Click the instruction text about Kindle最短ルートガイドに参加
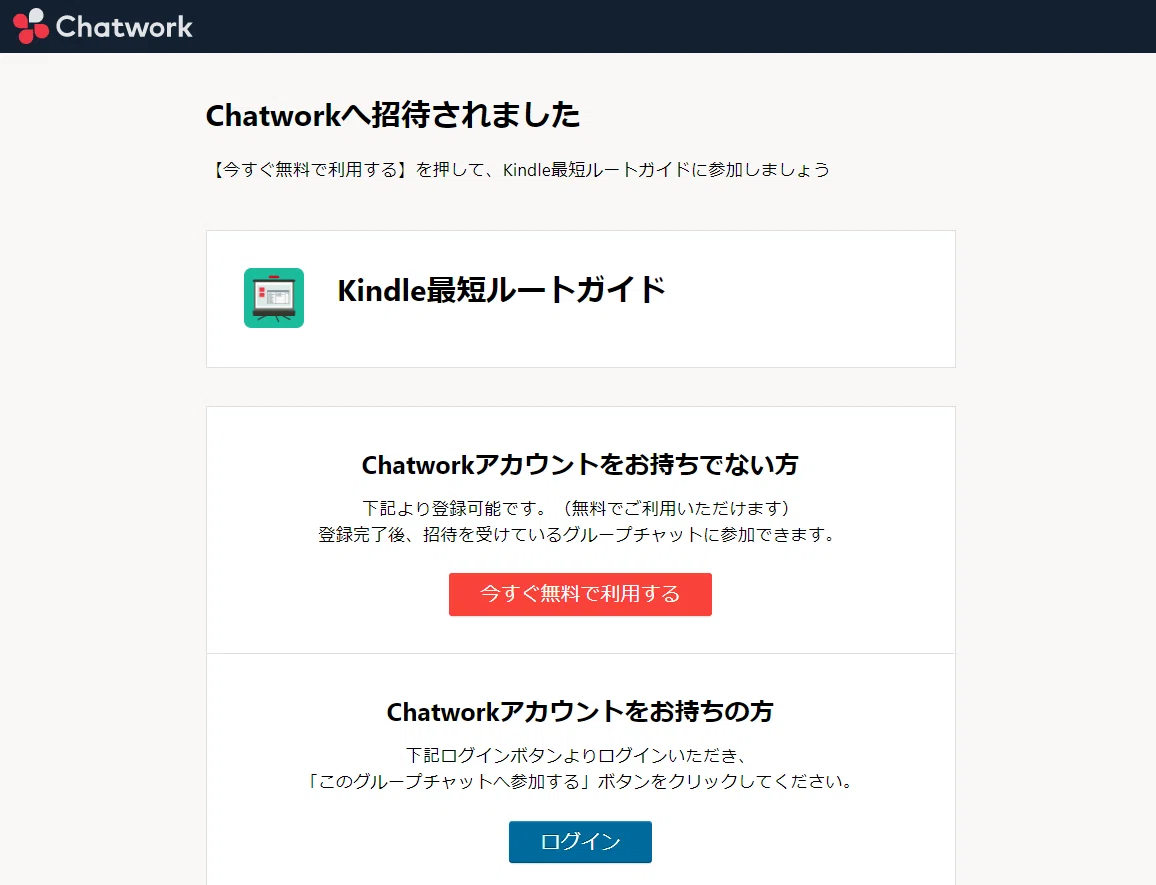This screenshot has height=885, width=1156. [521, 170]
